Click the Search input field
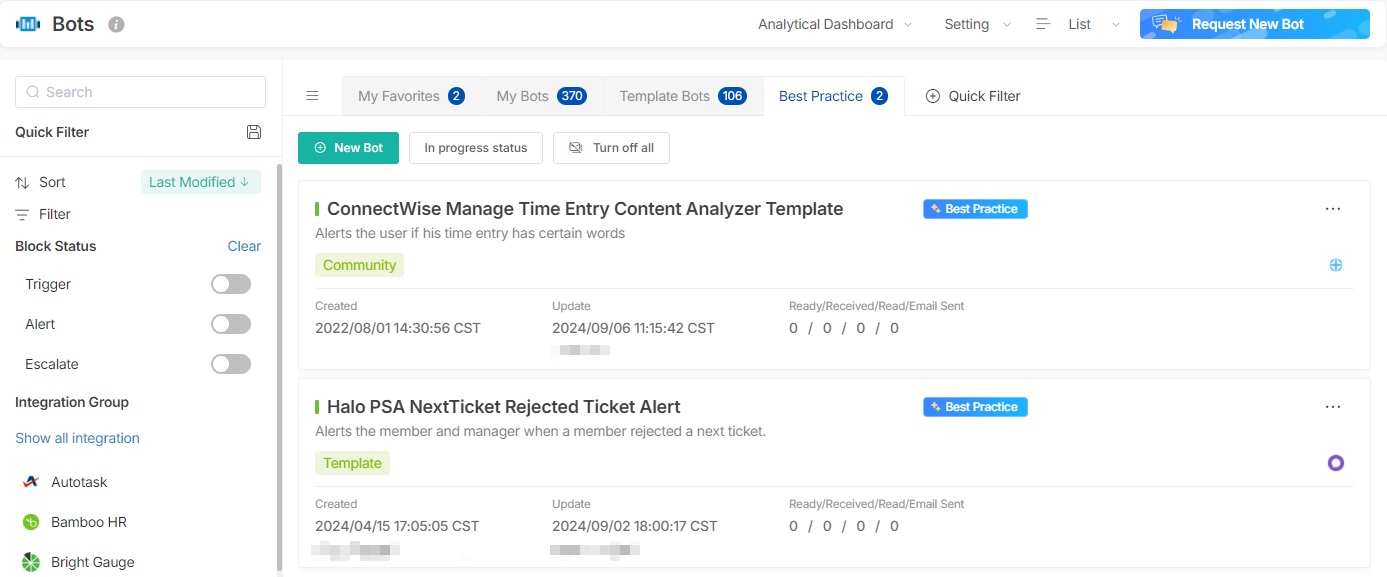 coord(141,92)
